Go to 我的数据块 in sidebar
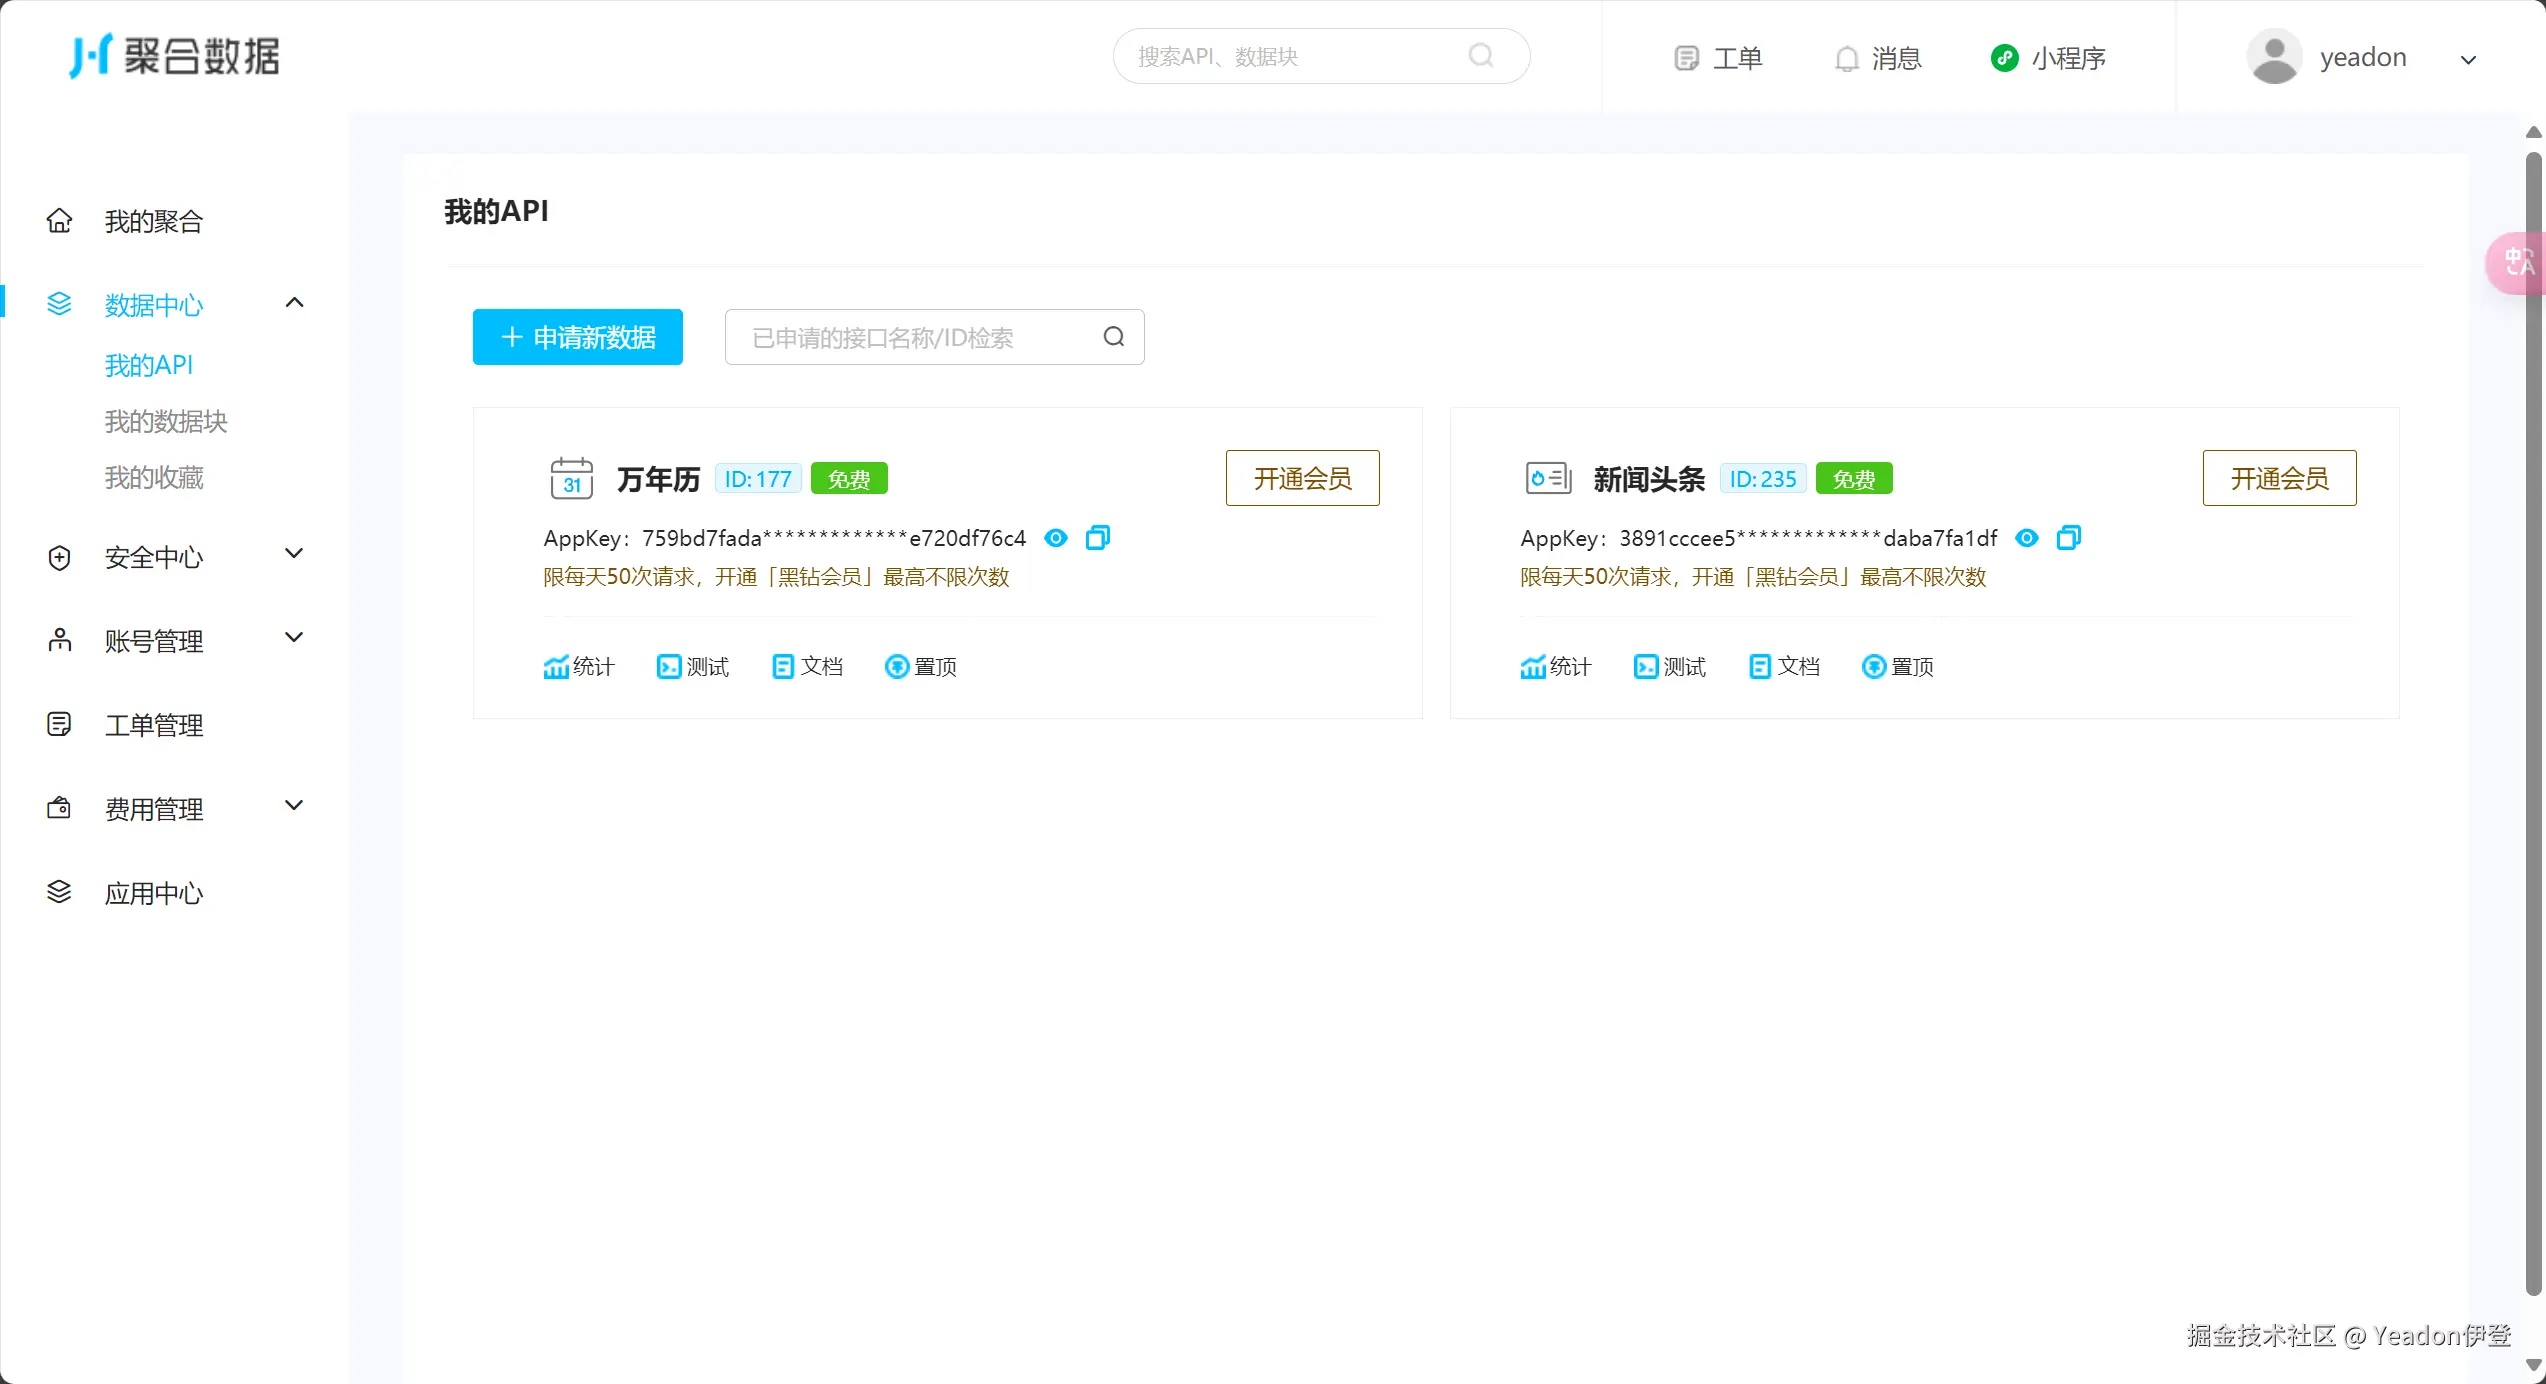The height and width of the screenshot is (1384, 2546). tap(166, 422)
